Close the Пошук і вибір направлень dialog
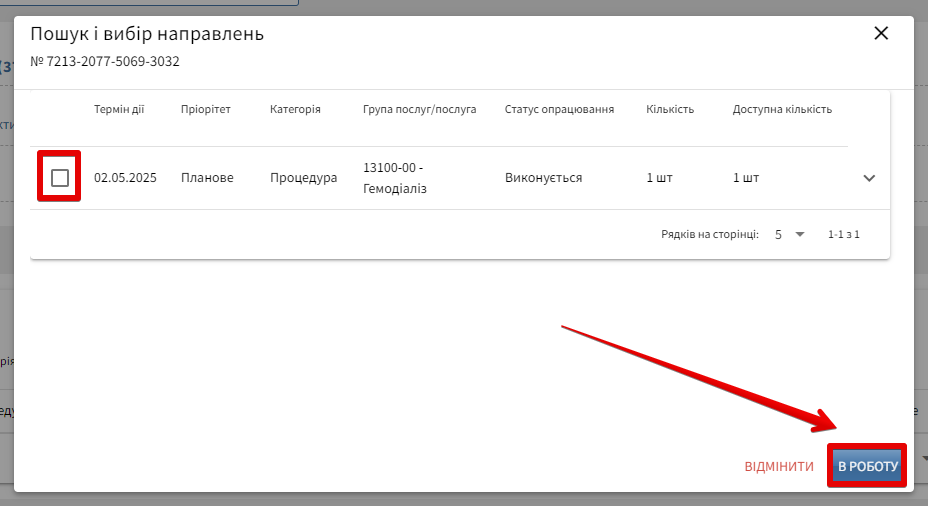 pyautogui.click(x=881, y=33)
